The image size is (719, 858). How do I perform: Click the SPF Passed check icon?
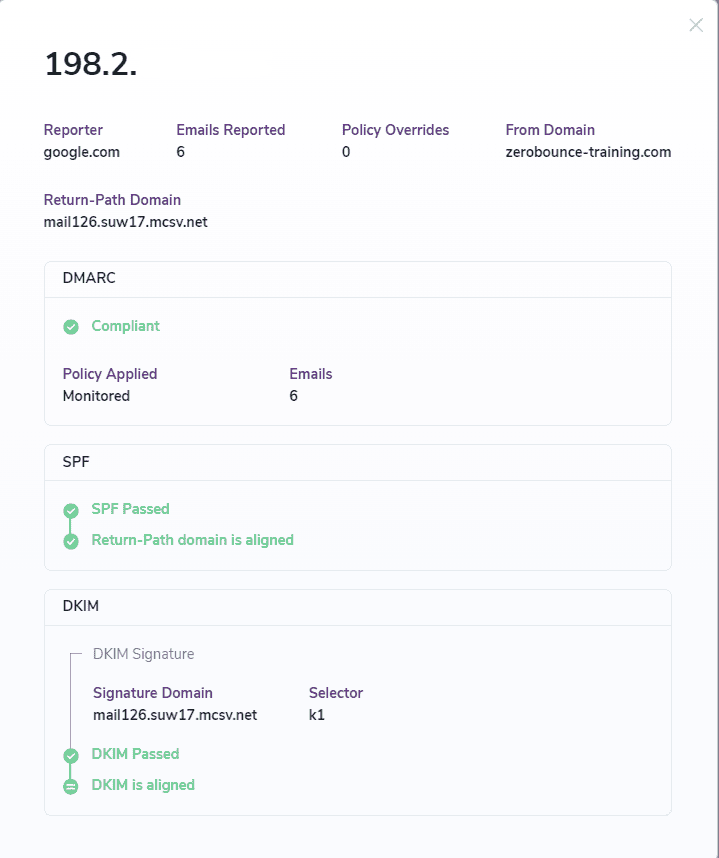pos(70,509)
